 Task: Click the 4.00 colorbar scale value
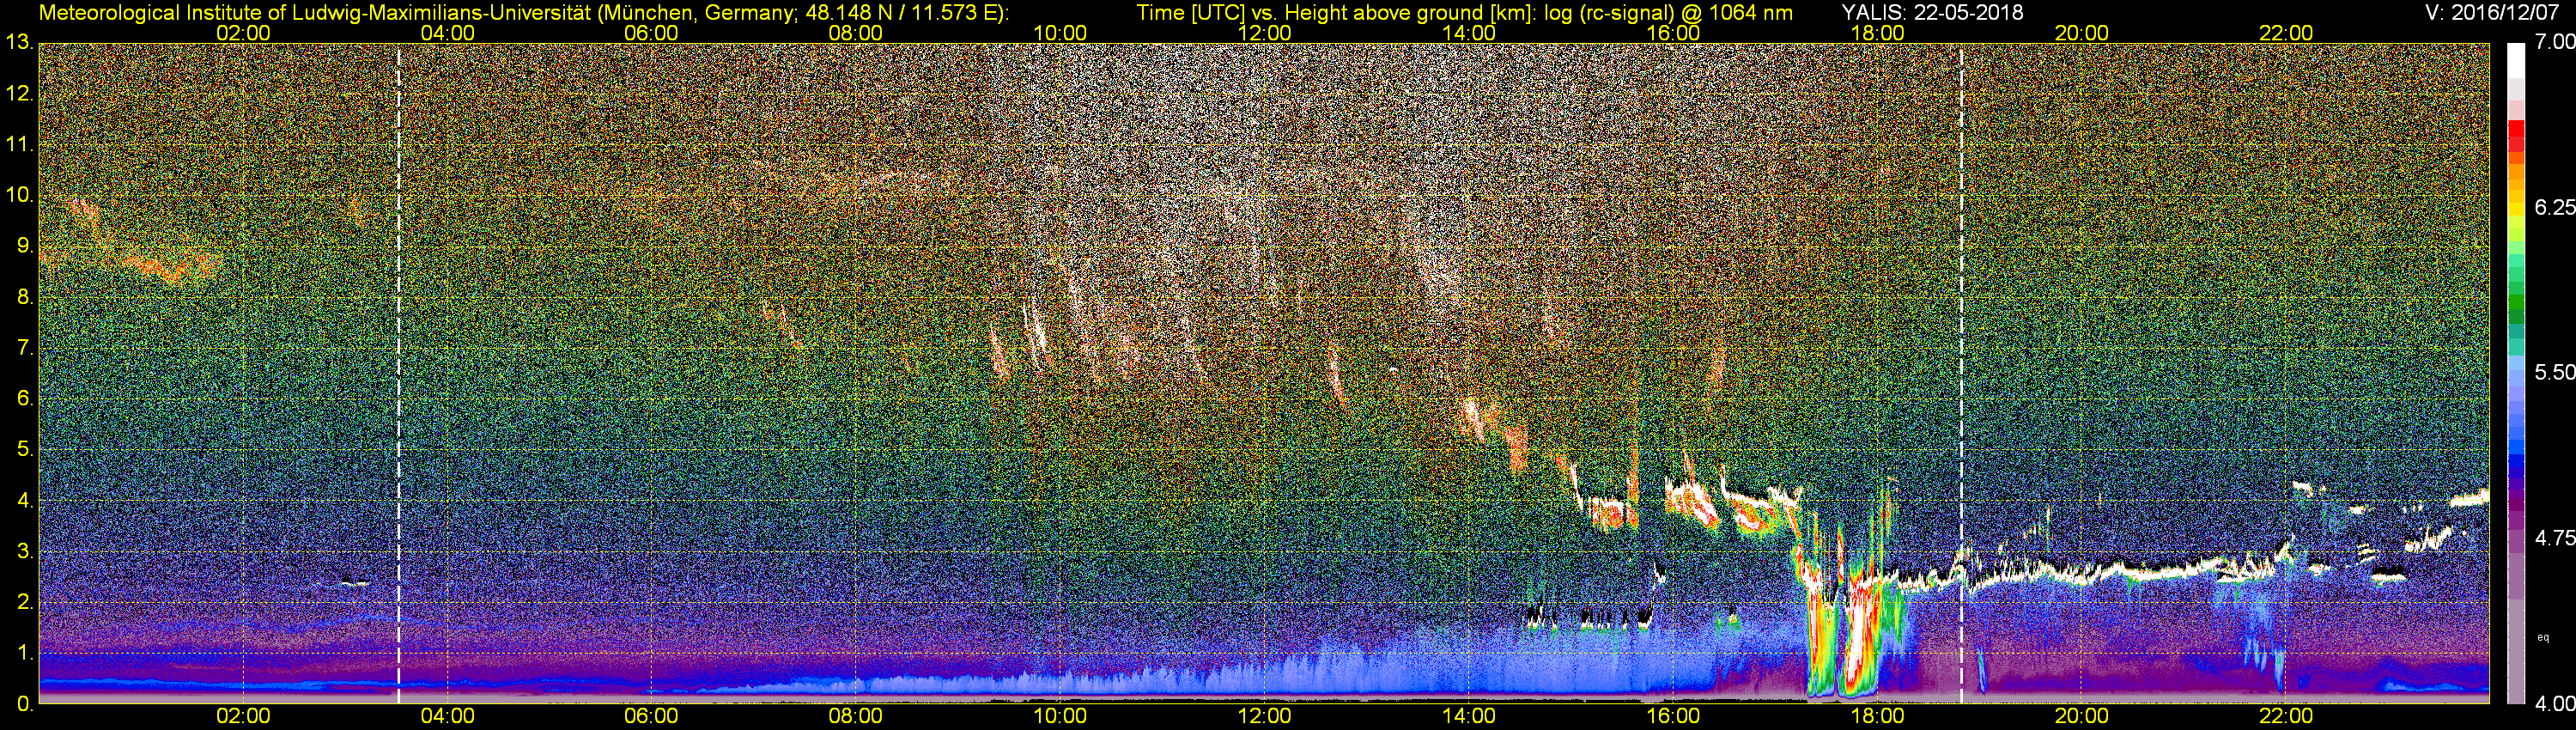click(2554, 704)
